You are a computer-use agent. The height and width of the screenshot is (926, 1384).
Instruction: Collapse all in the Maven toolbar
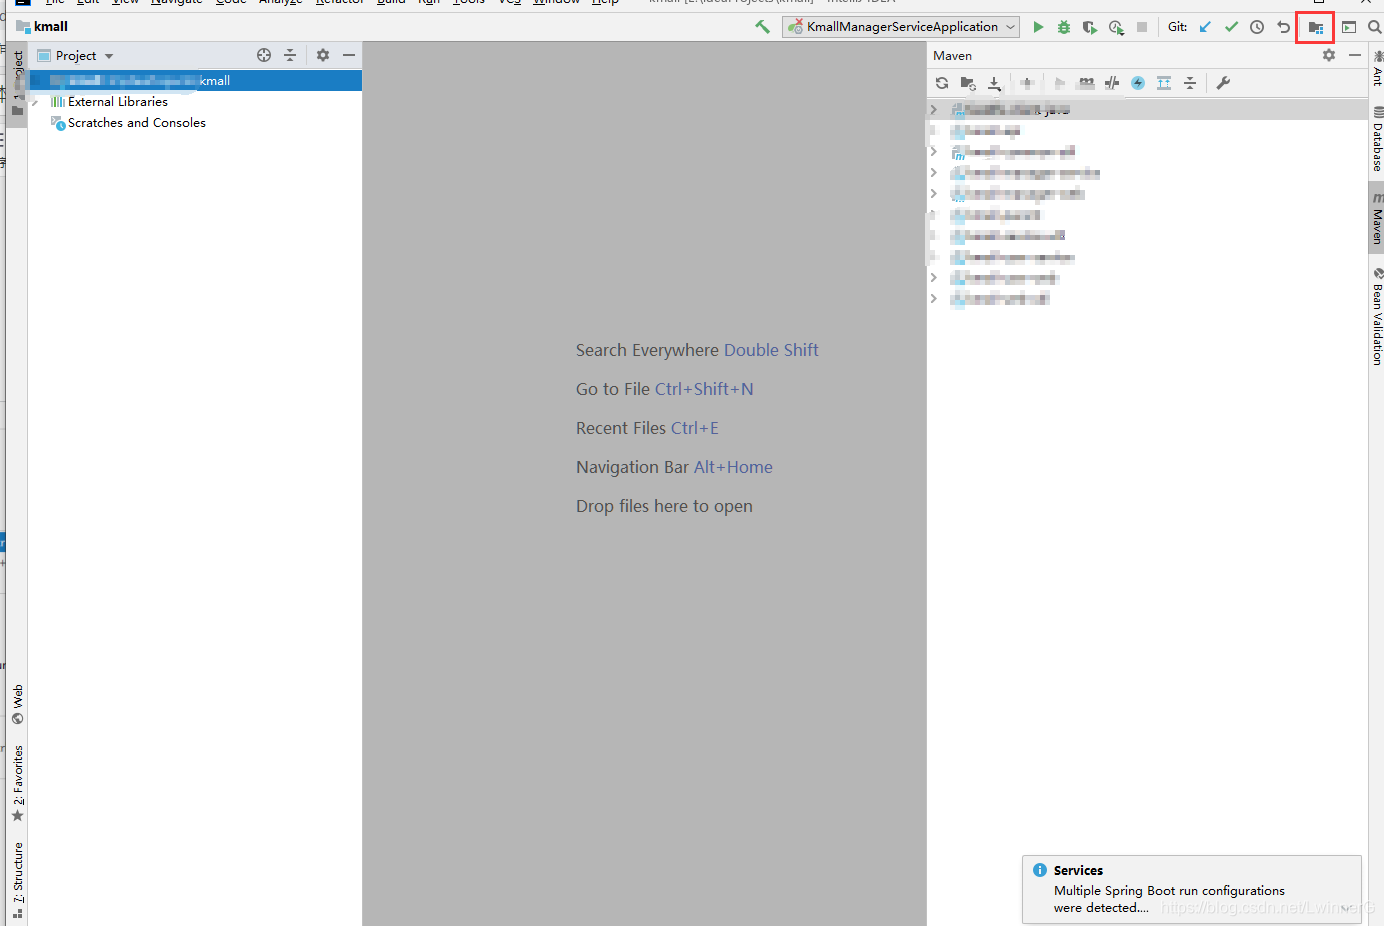(x=1190, y=83)
